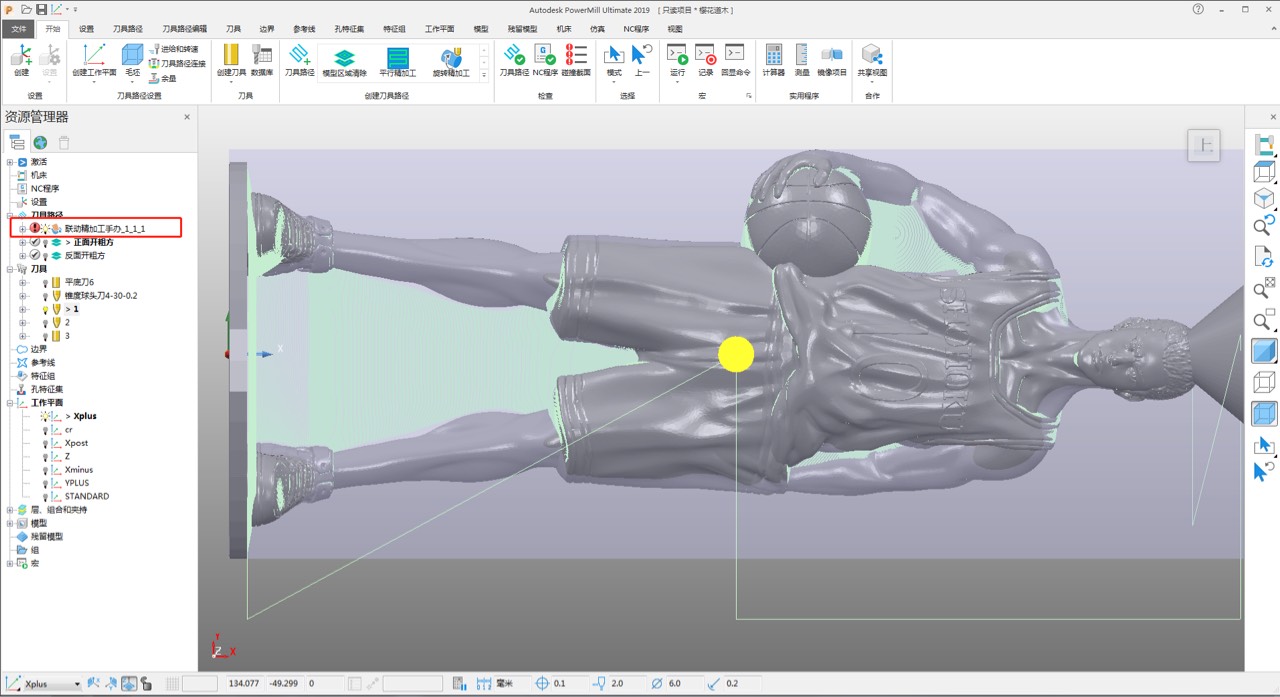This screenshot has height=697, width=1280.
Task: Click 刀具路径 create toolpath icon
Action: 299,56
